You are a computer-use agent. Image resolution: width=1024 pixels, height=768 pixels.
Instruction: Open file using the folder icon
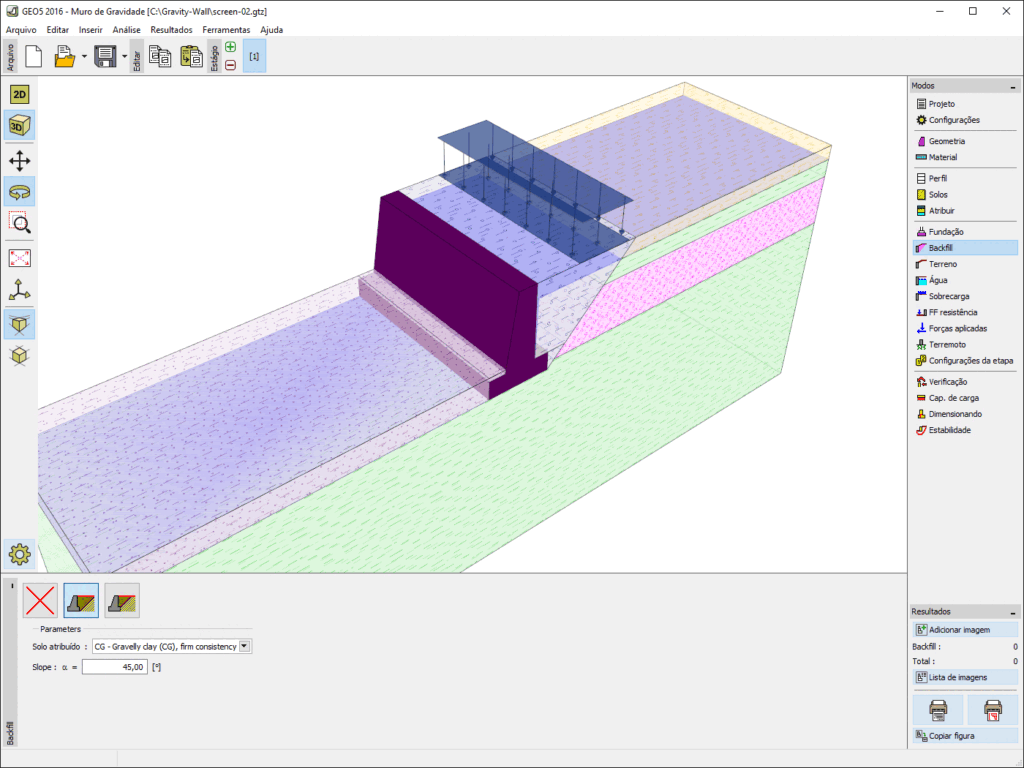64,56
